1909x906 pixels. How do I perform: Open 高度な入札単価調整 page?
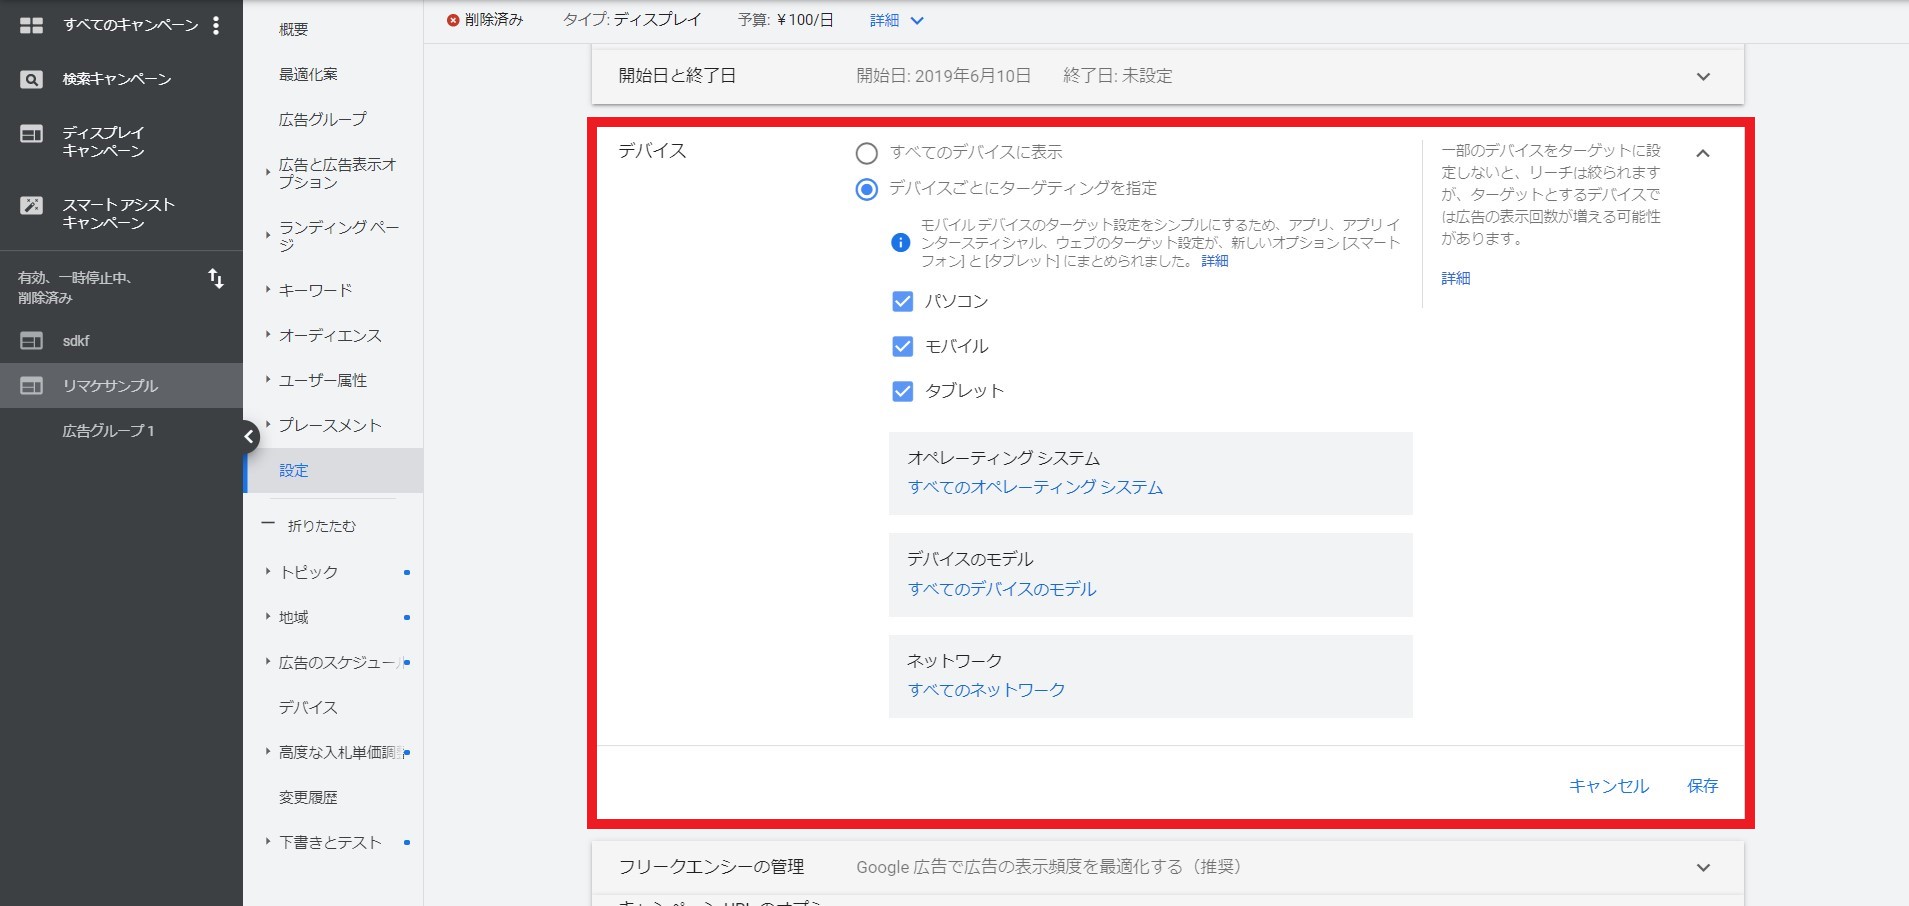[339, 753]
